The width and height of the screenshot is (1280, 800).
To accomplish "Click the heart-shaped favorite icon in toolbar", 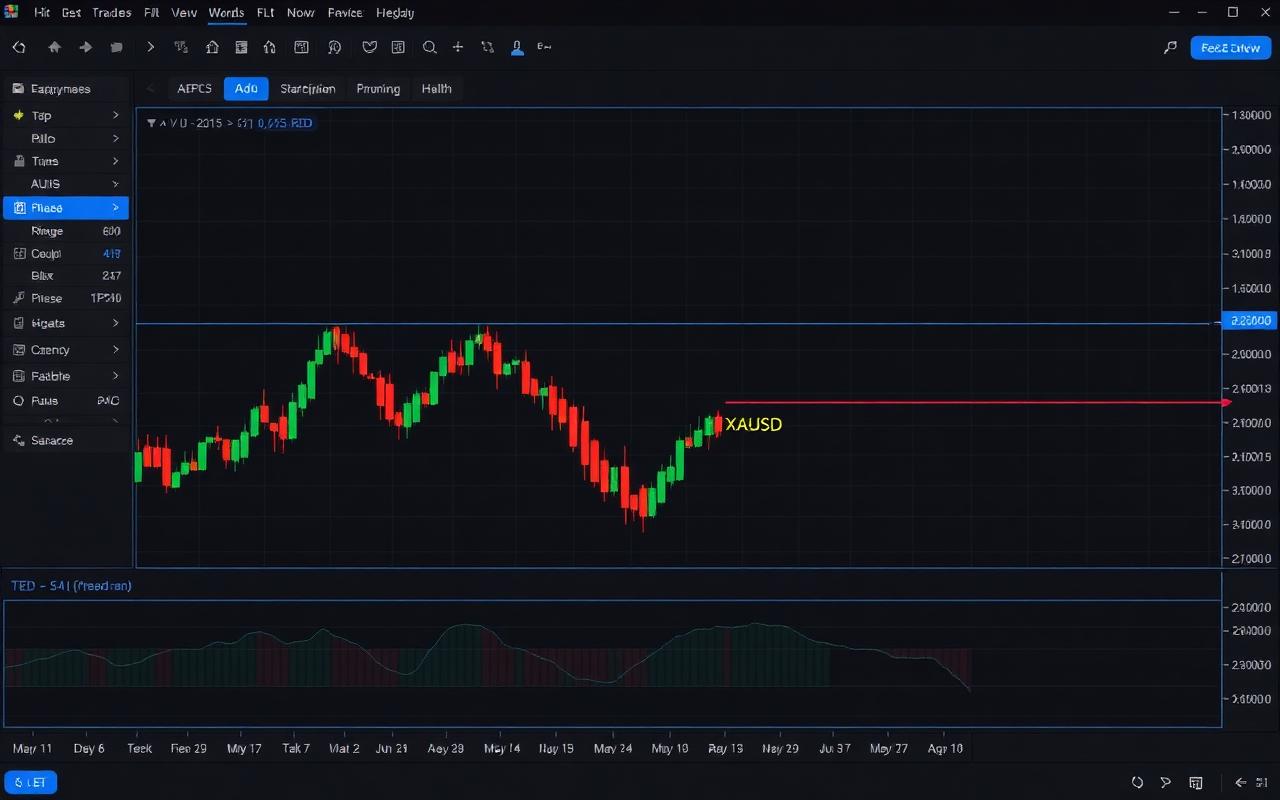I will [x=369, y=47].
